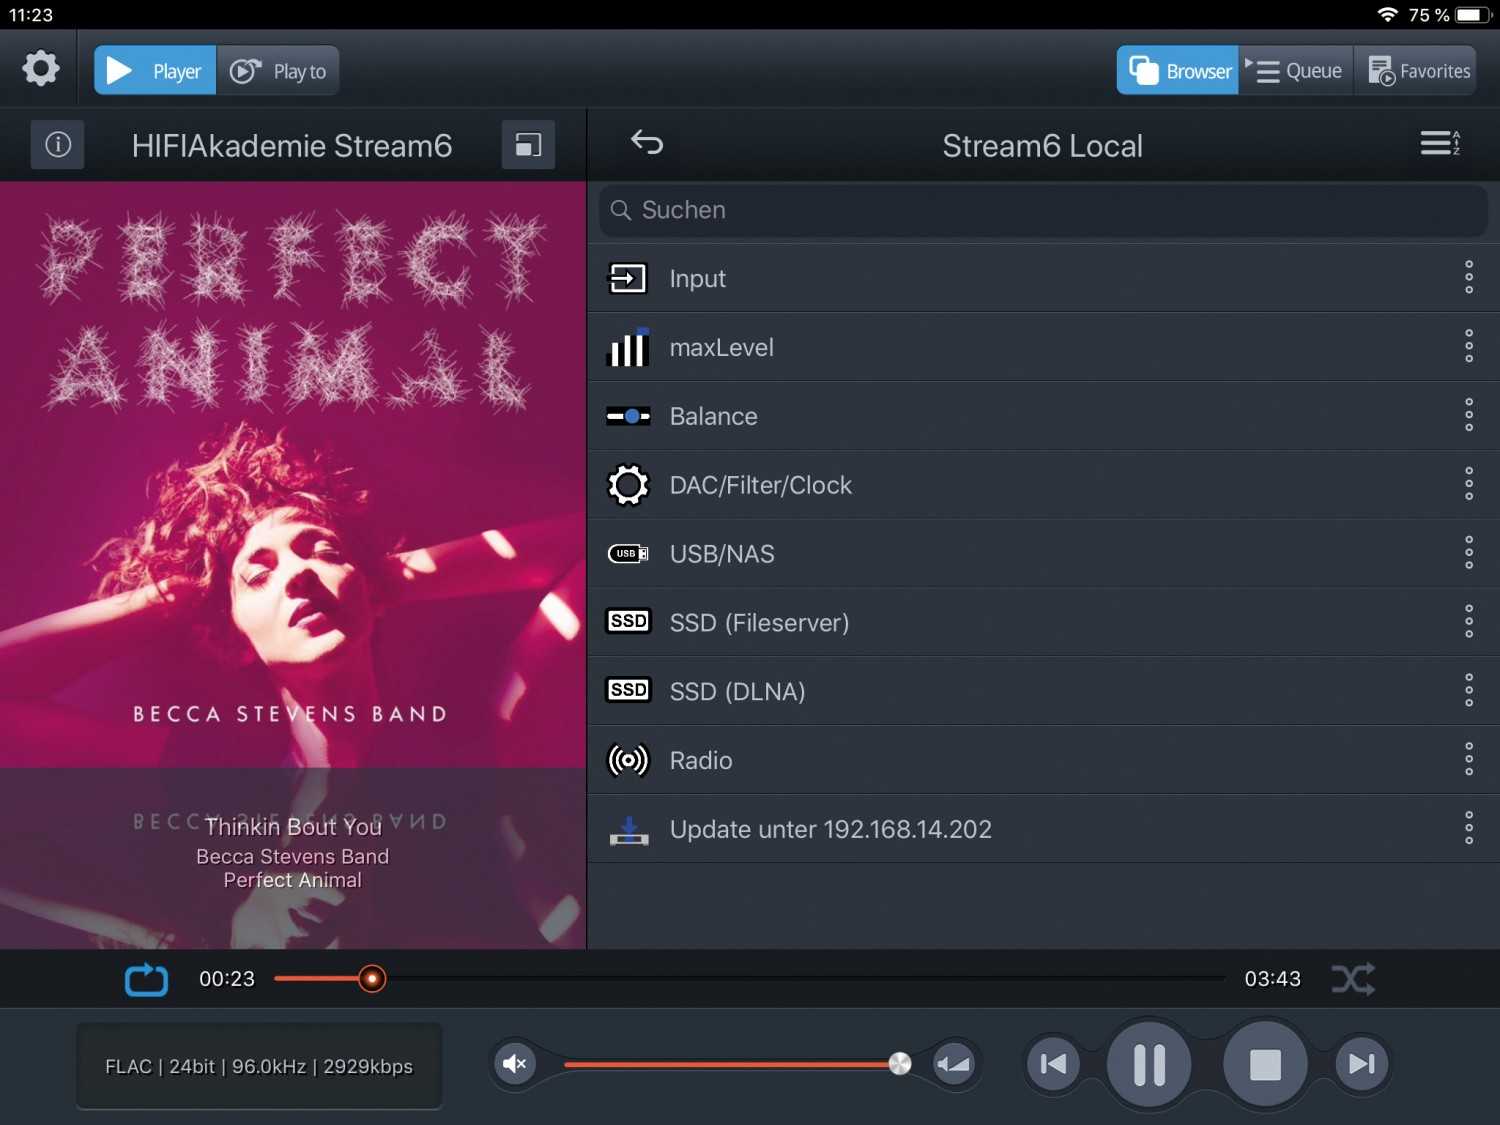
Task: Click the Radio broadcast icon
Action: [628, 761]
